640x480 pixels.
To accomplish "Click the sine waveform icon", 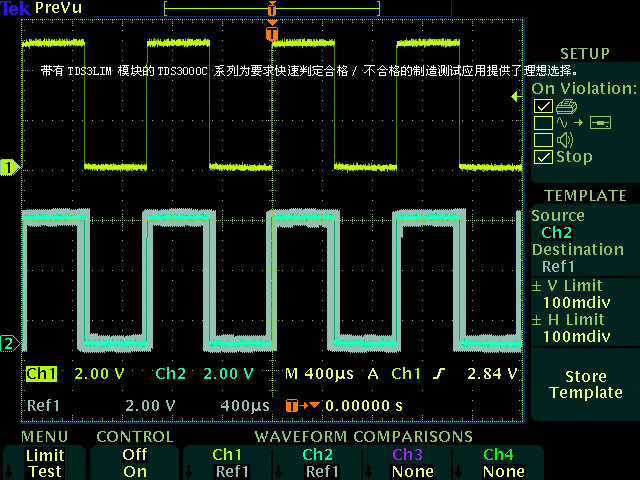I will point(562,122).
